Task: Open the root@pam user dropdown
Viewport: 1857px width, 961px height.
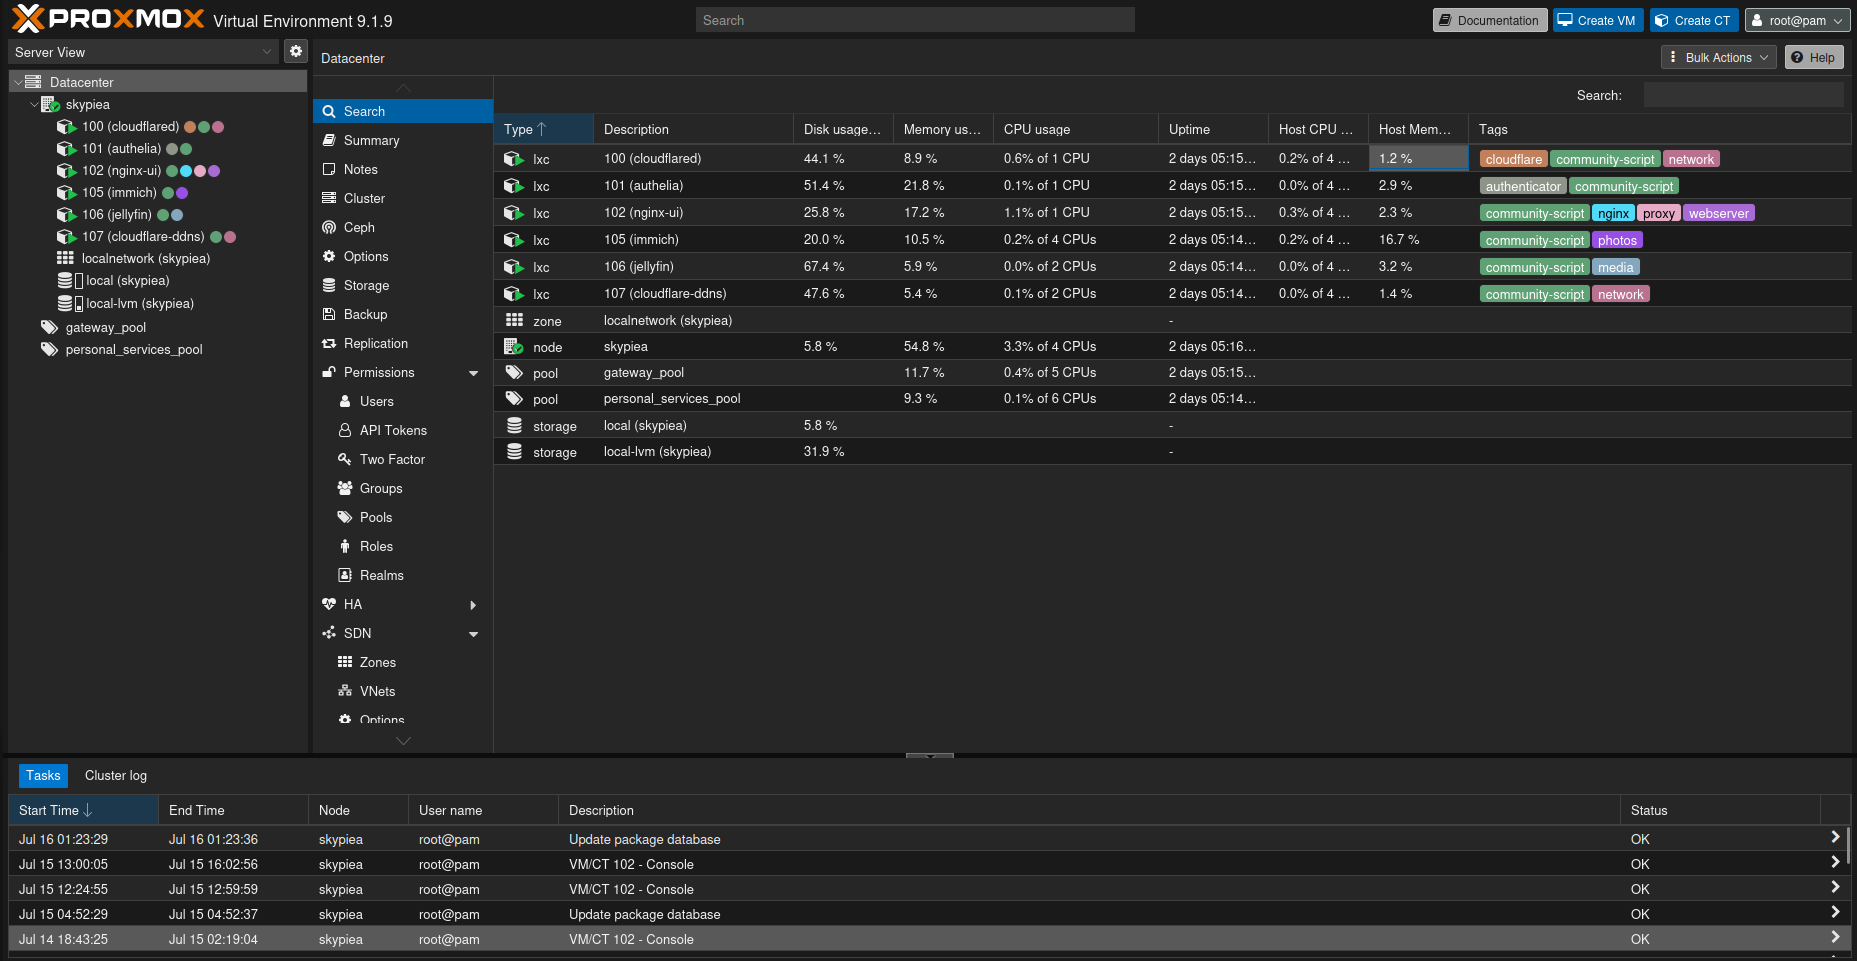Action: click(1797, 20)
